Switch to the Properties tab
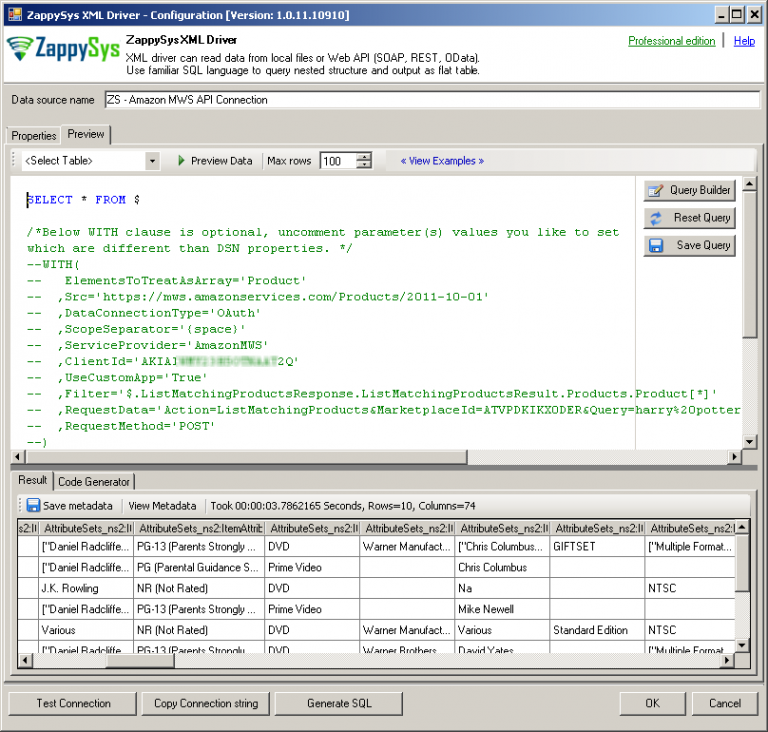 (34, 135)
